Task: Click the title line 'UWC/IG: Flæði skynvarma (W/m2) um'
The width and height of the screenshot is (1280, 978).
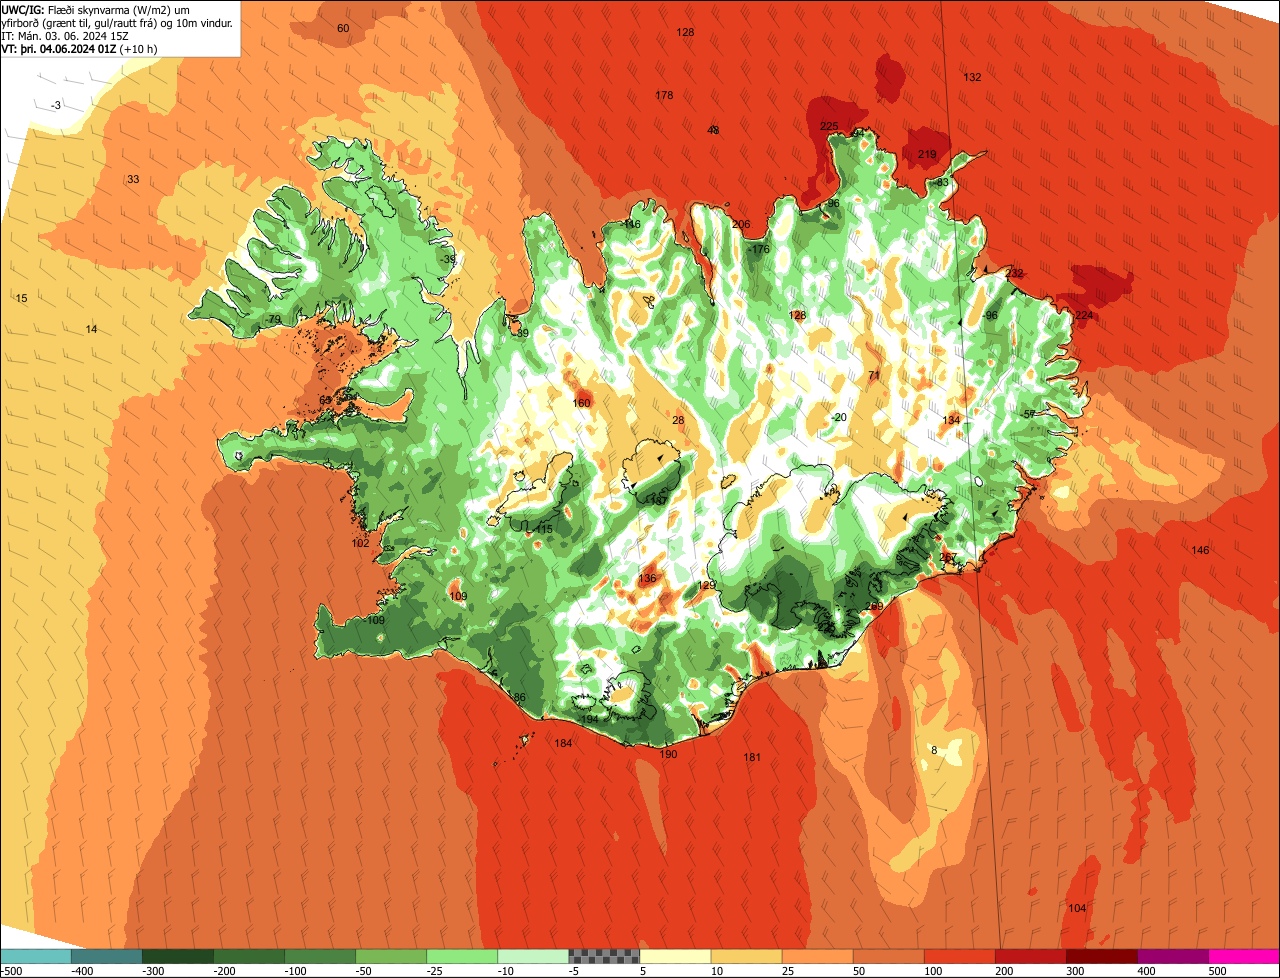Action: [x=97, y=9]
